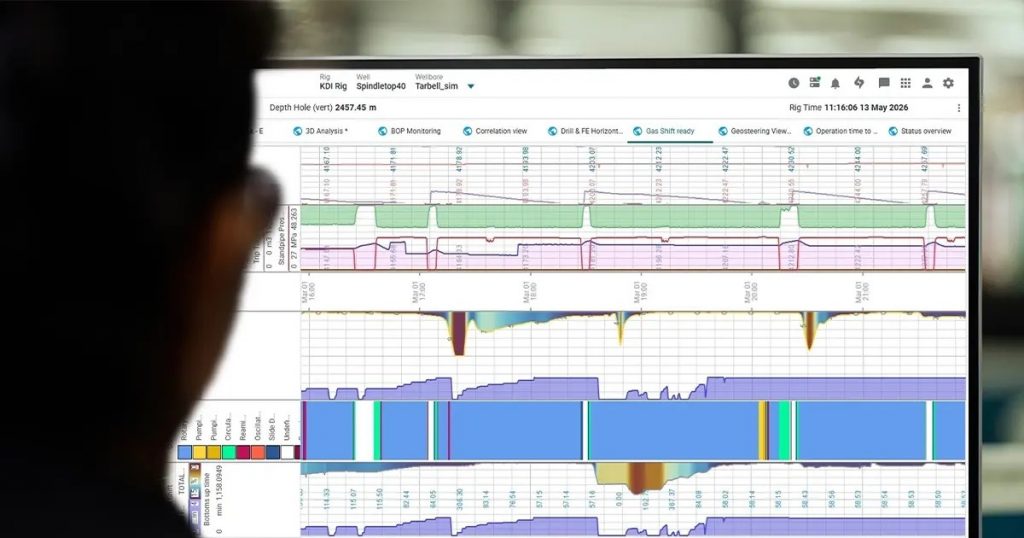The height and width of the screenshot is (538, 1024).
Task: Click the Bottoms up time track label
Action: point(207,499)
